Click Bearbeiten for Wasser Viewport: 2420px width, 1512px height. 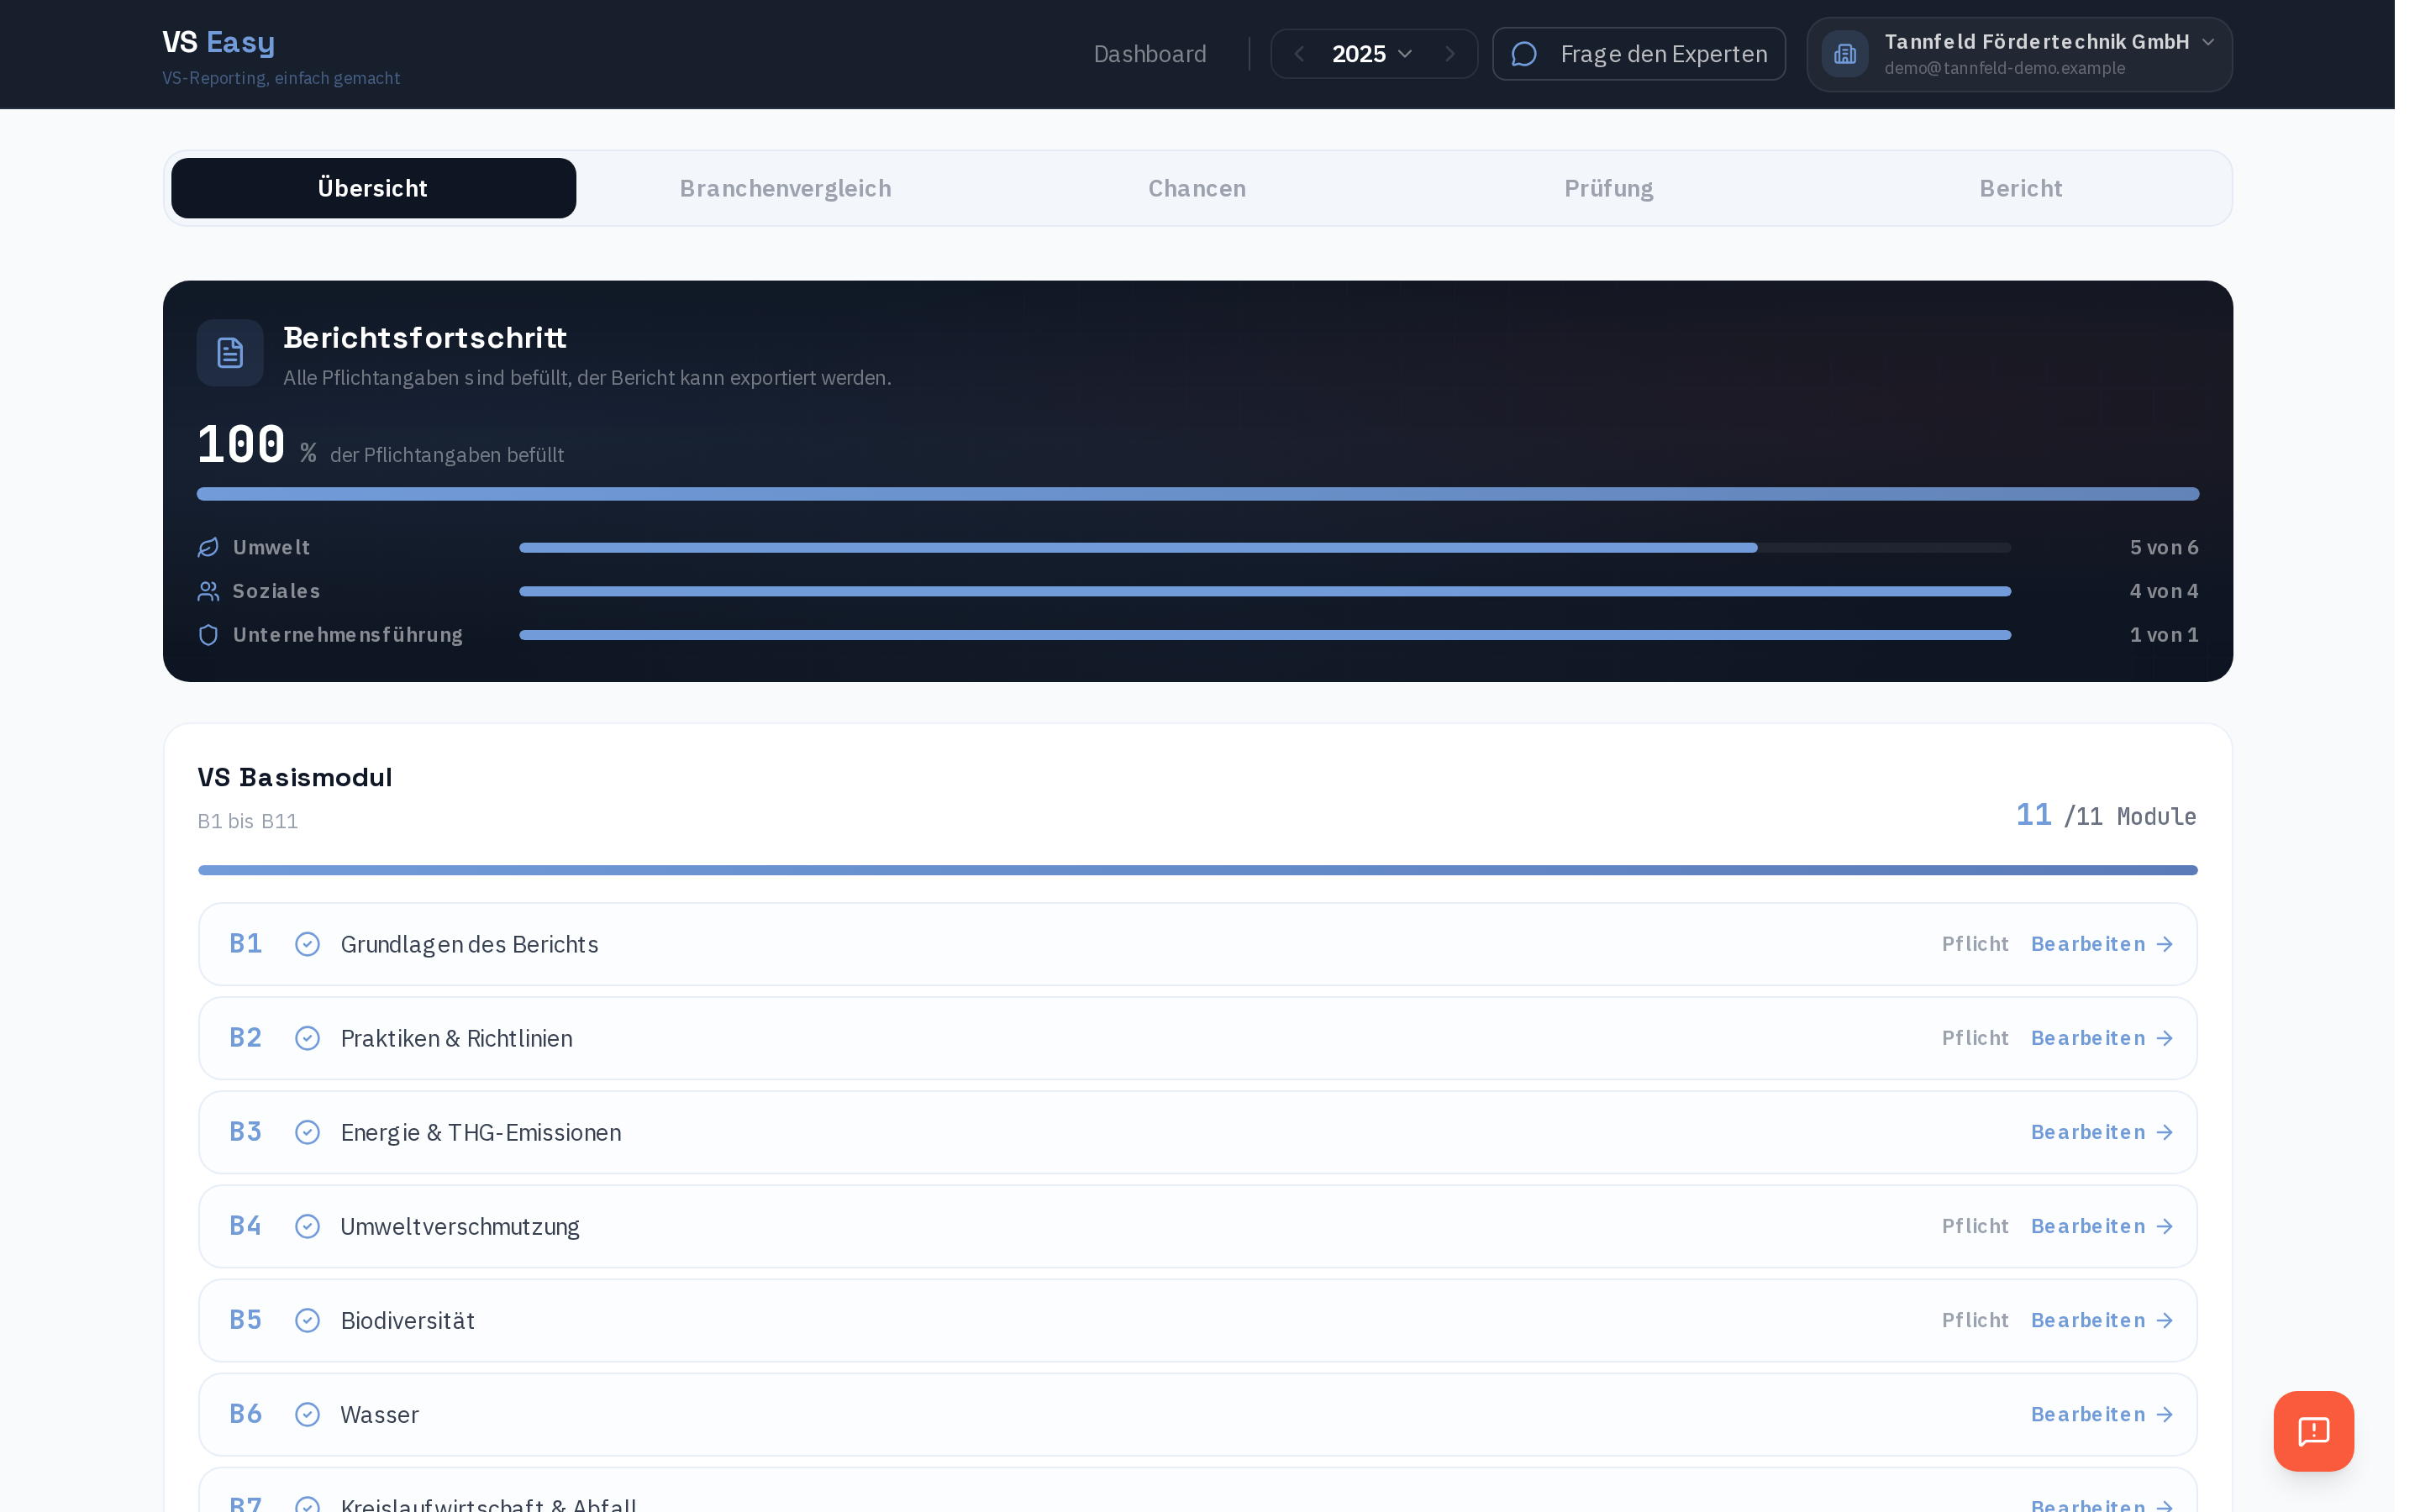point(2102,1414)
